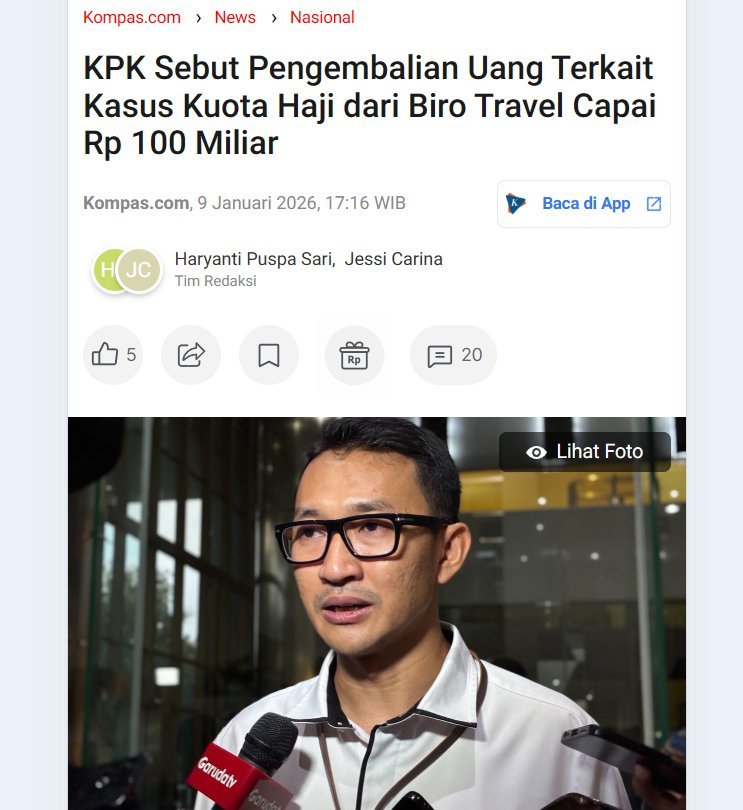Click the Kompas app logo icon
Viewport: 743px width, 810px height.
tap(515, 204)
